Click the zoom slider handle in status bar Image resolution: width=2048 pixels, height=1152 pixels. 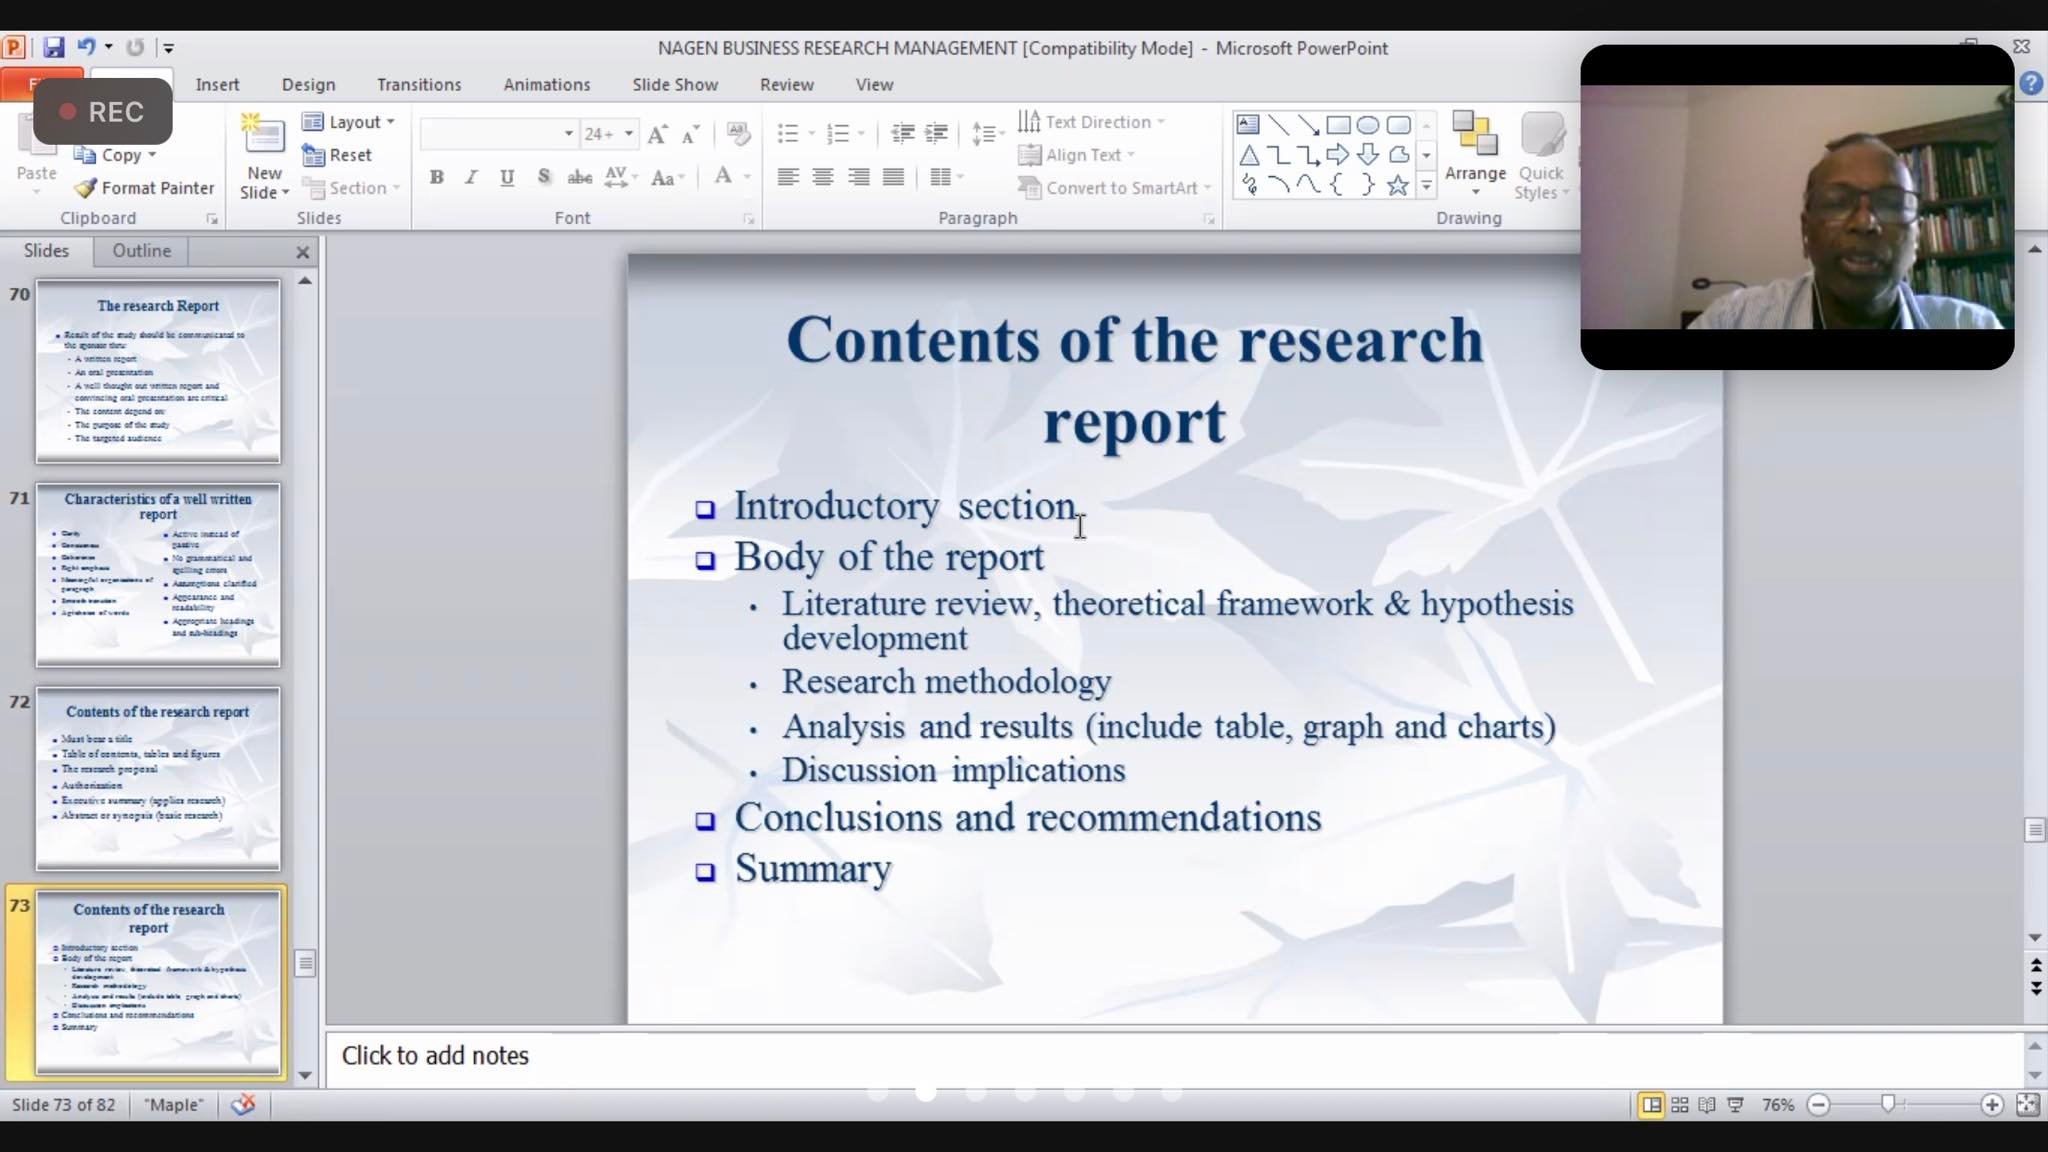(x=1887, y=1105)
